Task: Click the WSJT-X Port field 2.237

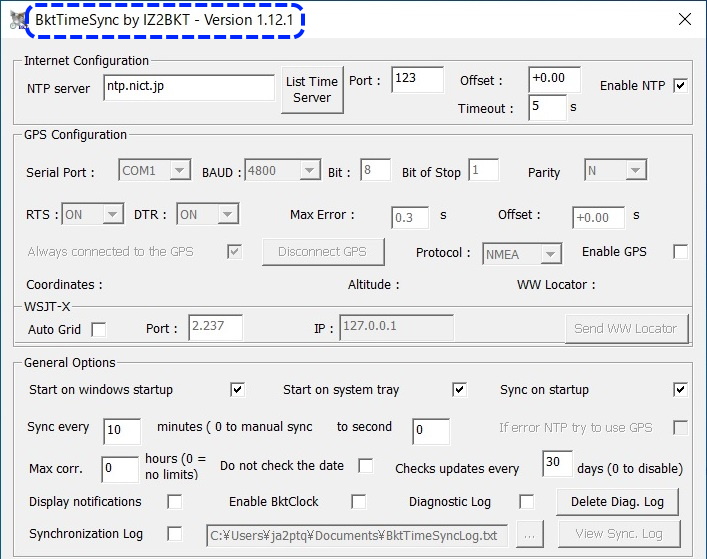Action: pos(215,327)
